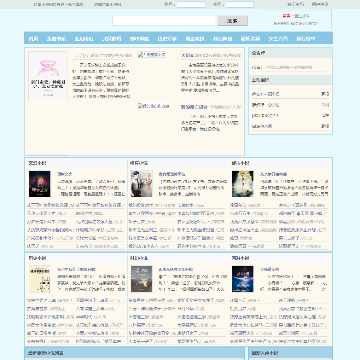This screenshot has height=360, width=360.
Task: Open the first row in the right sidebar ranking list
Action: (x=290, y=94)
